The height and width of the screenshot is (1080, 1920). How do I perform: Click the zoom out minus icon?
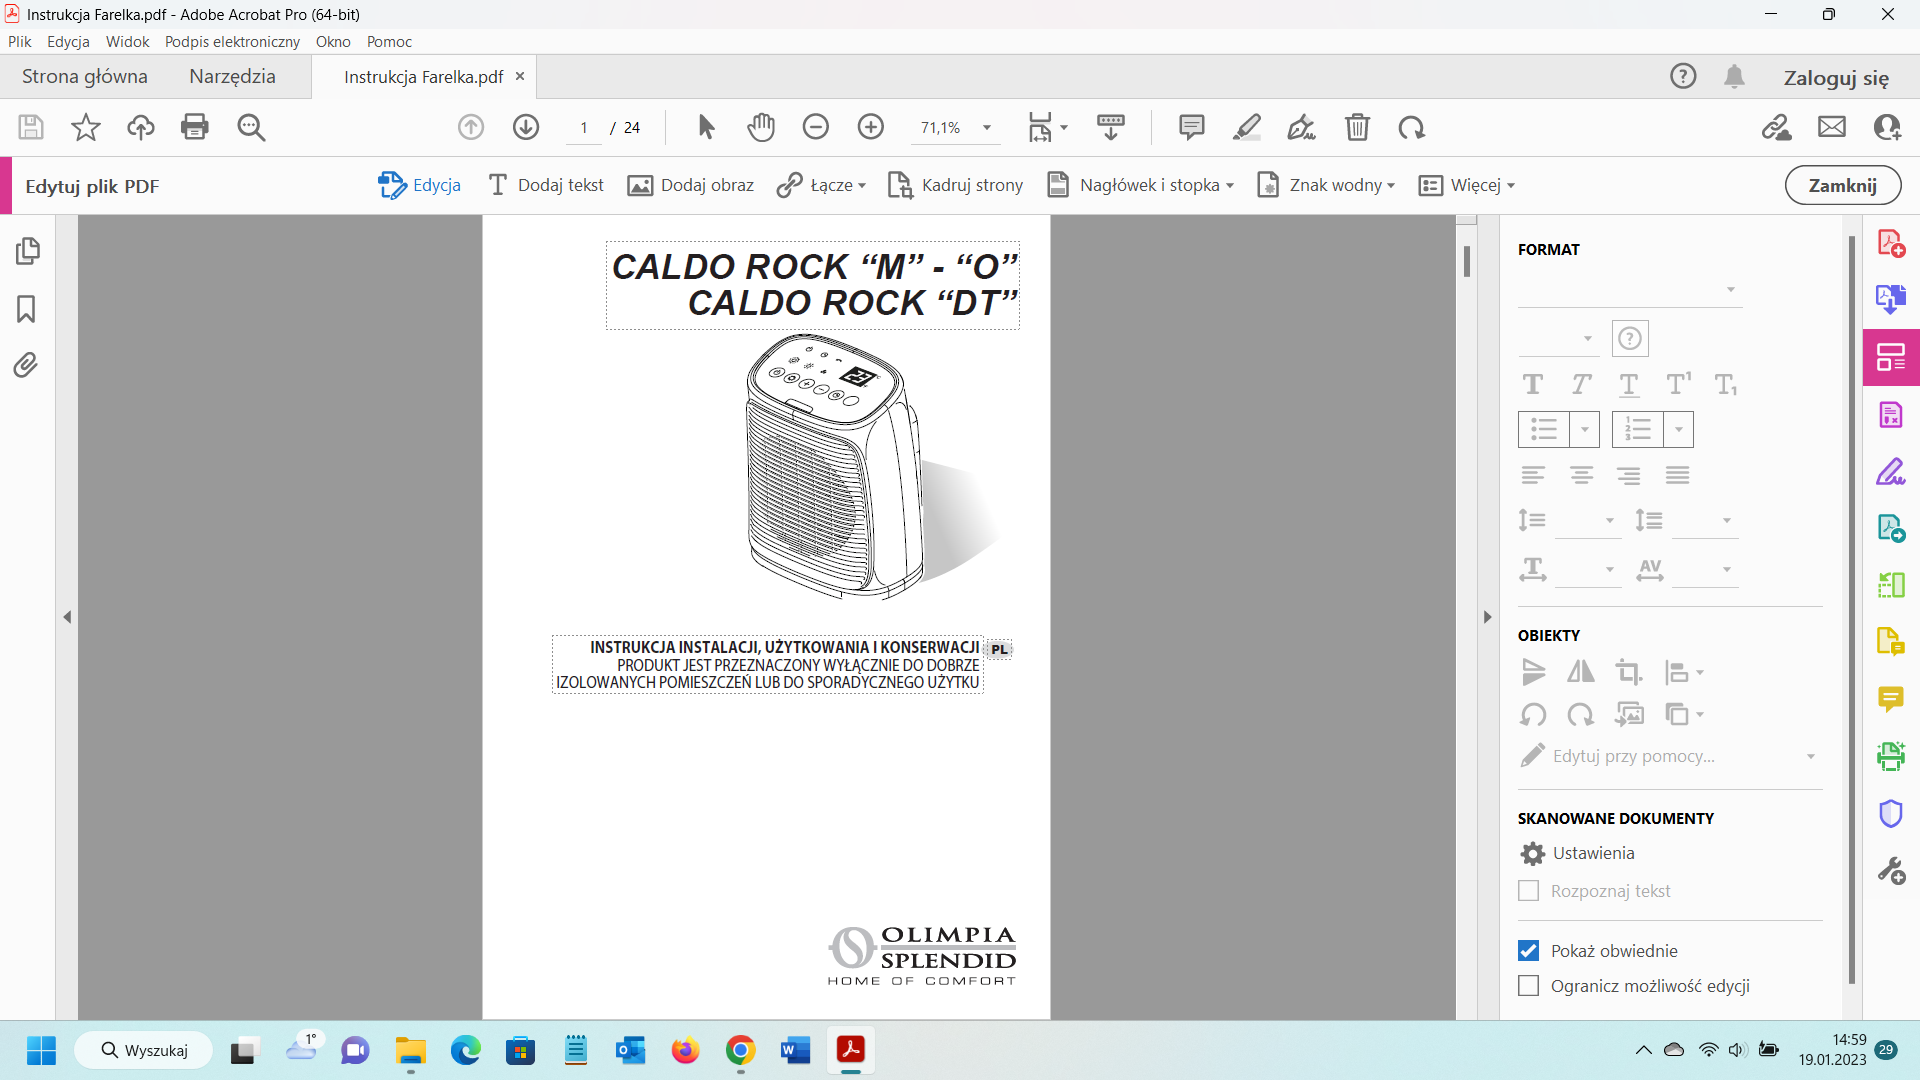816,127
